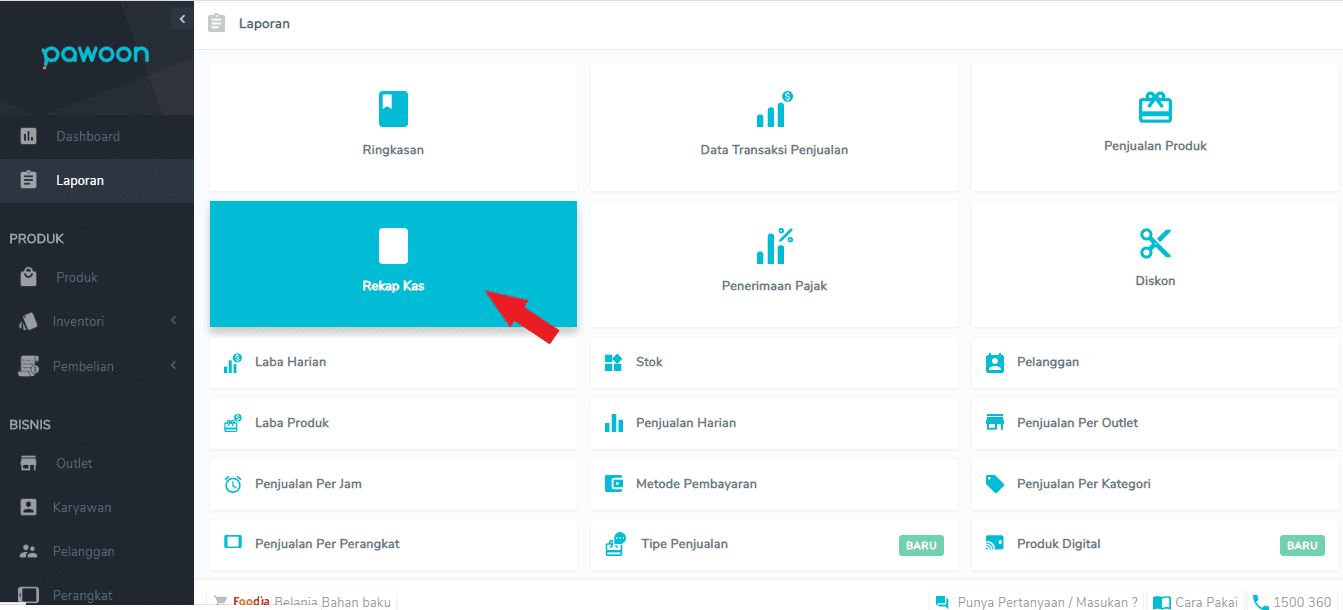Click the Produk Digital cast icon

click(995, 544)
